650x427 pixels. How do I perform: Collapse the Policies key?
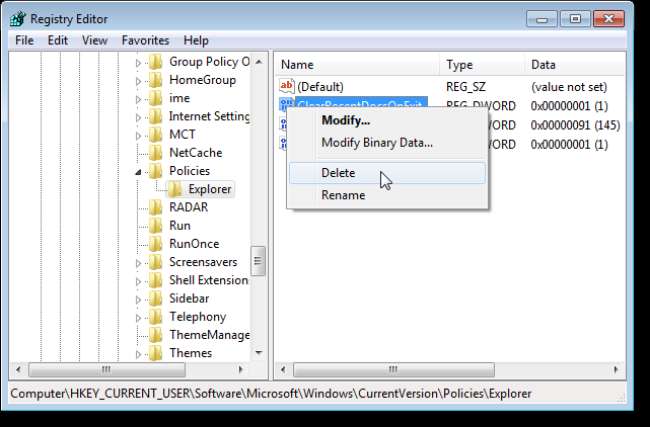[138, 172]
